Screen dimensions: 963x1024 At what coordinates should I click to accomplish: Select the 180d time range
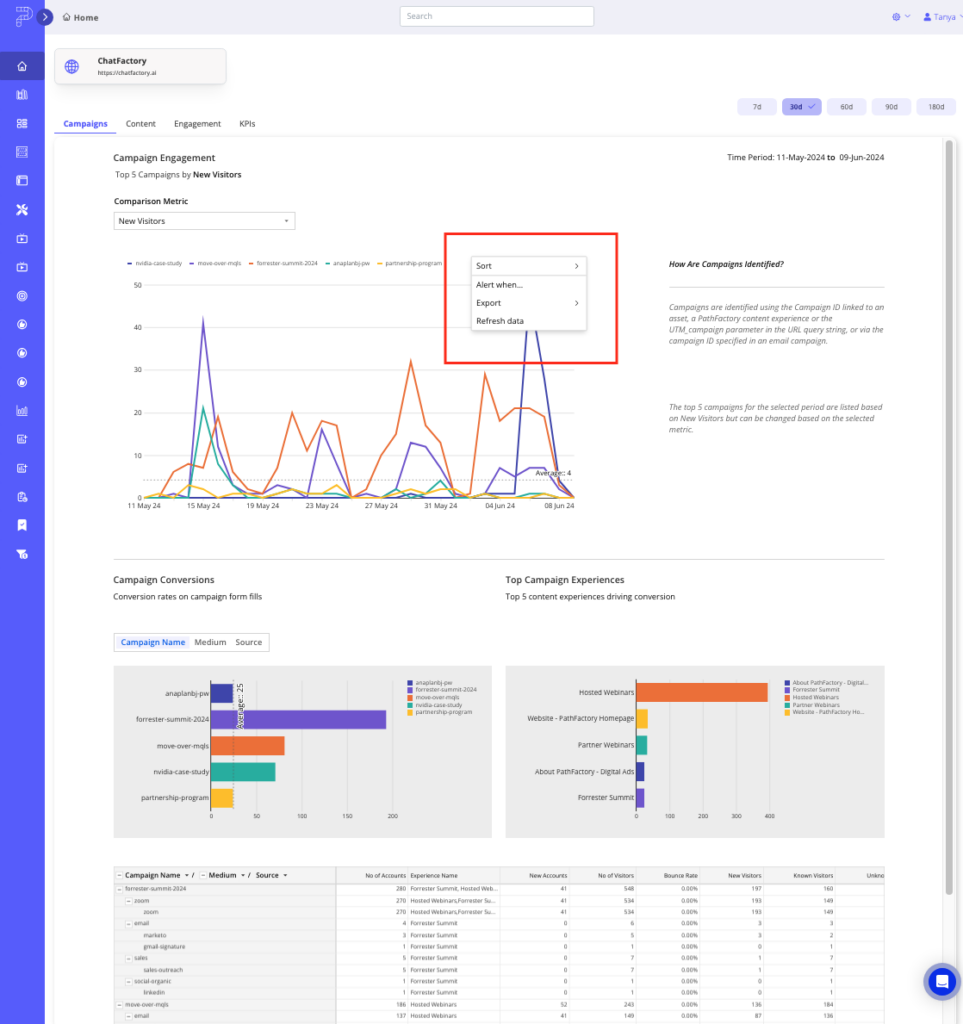click(x=936, y=106)
